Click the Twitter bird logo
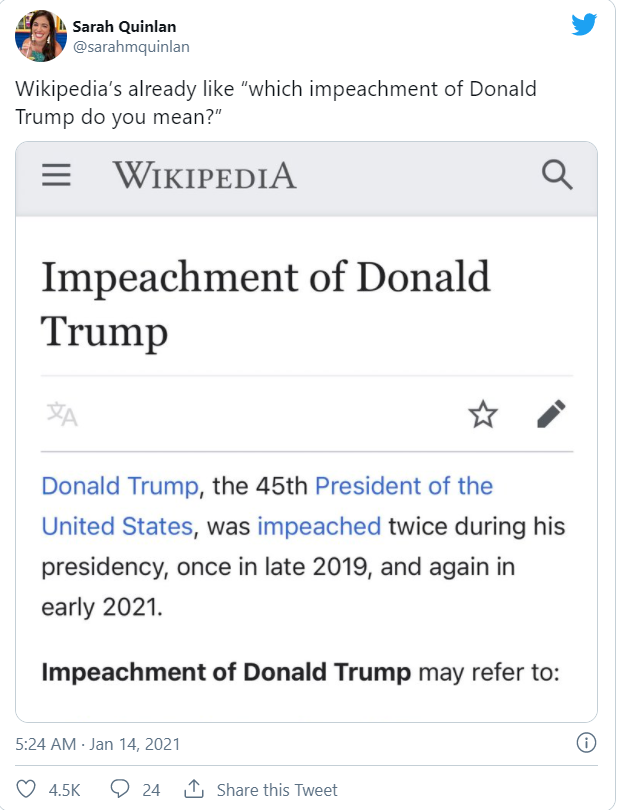Screen dimensions: 618x810 coord(584,24)
